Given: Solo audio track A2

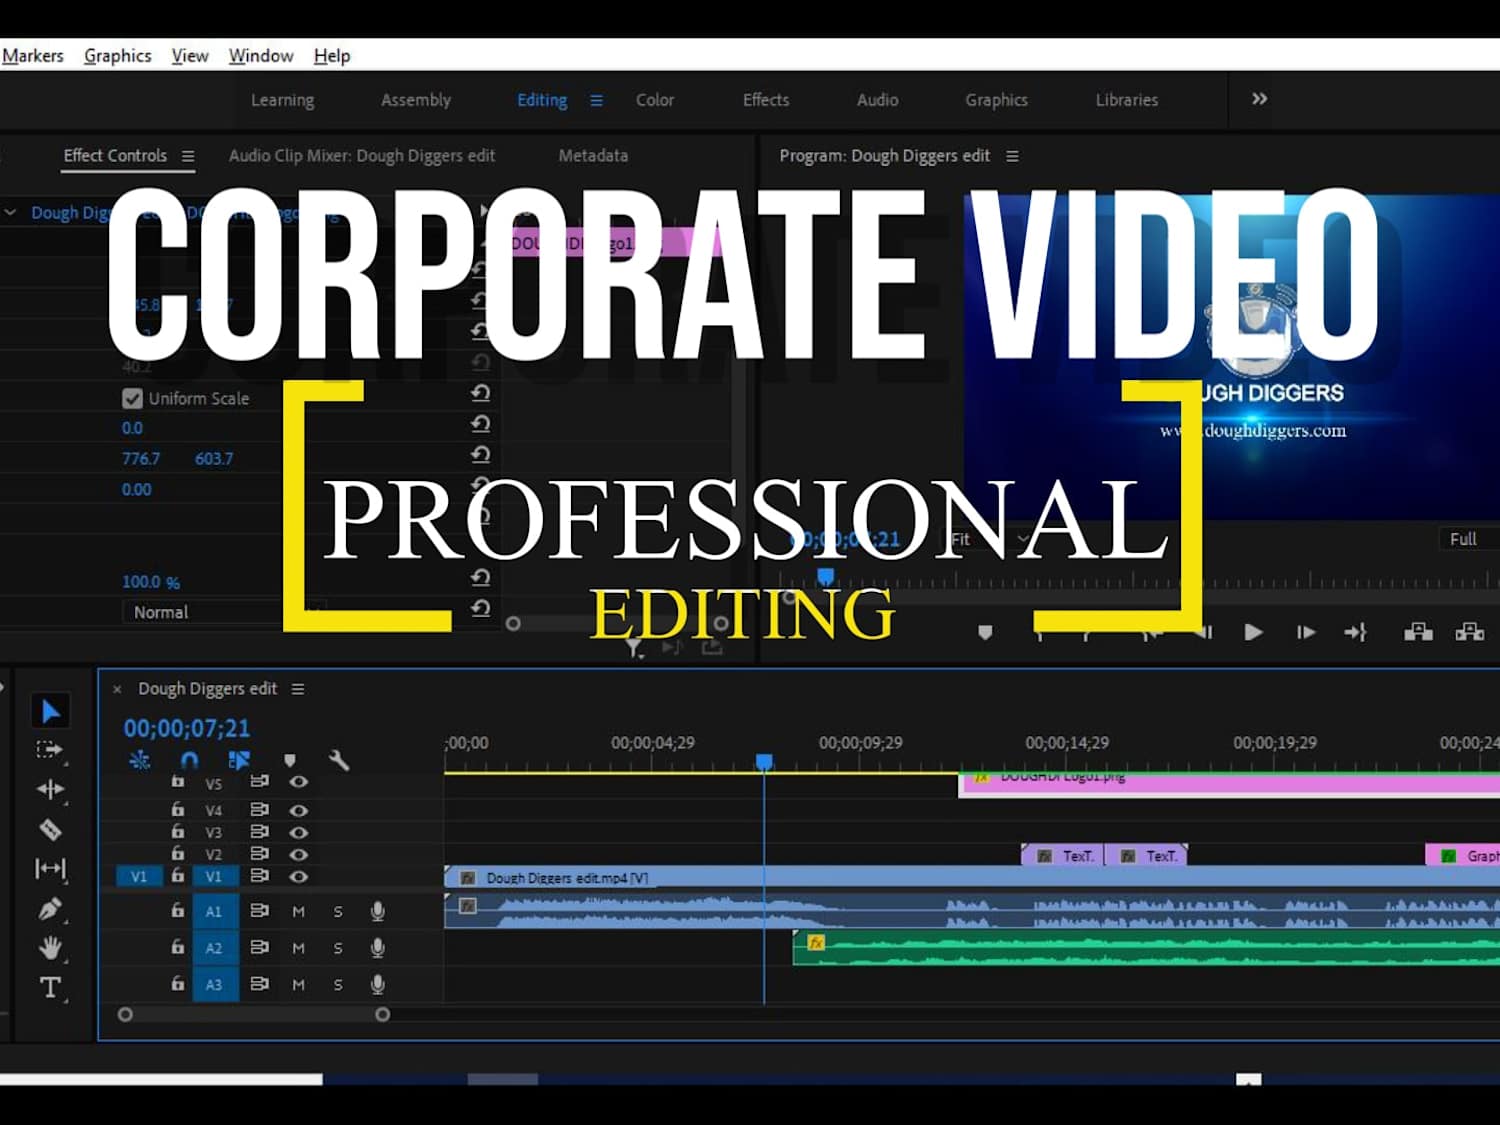Looking at the screenshot, I should pyautogui.click(x=338, y=948).
